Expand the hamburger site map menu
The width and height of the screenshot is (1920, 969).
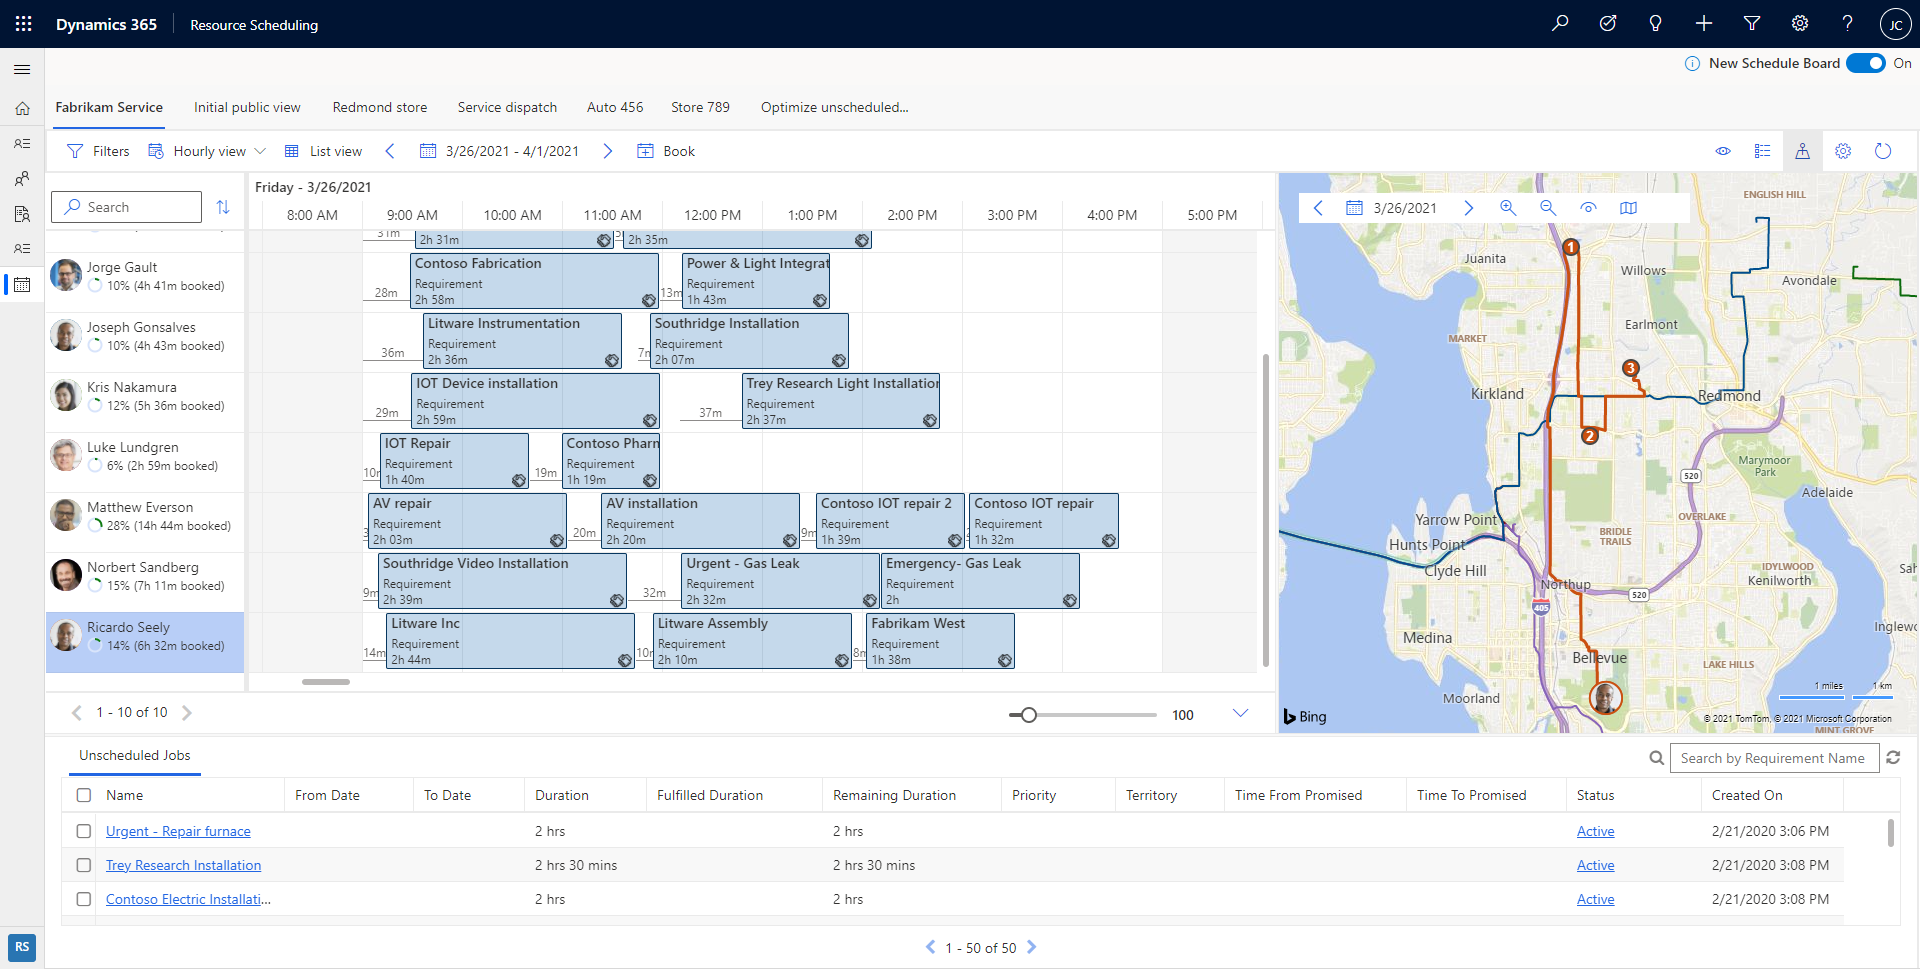point(22,69)
